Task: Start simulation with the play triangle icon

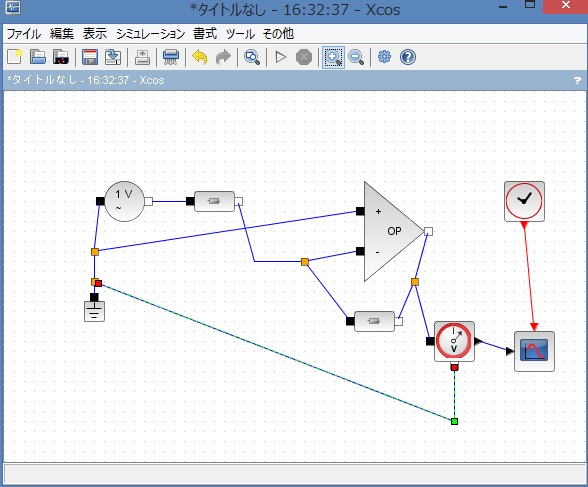Action: (x=280, y=57)
